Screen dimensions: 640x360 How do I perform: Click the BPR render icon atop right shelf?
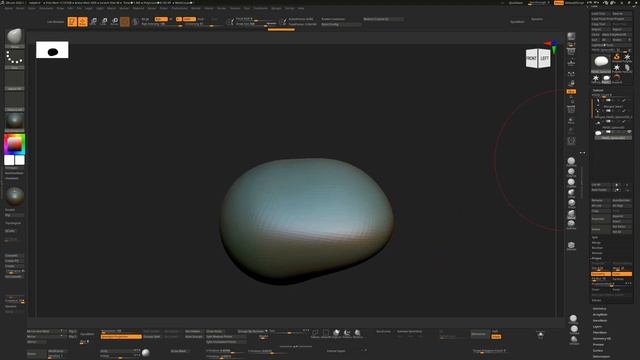(x=571, y=36)
